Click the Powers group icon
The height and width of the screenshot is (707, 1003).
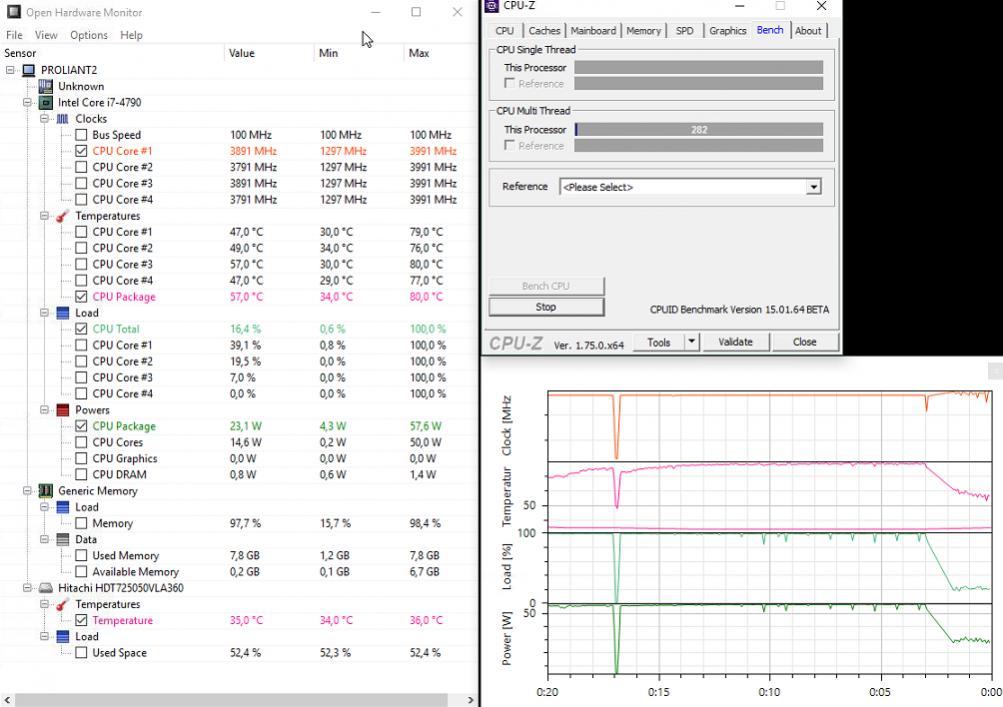point(63,410)
